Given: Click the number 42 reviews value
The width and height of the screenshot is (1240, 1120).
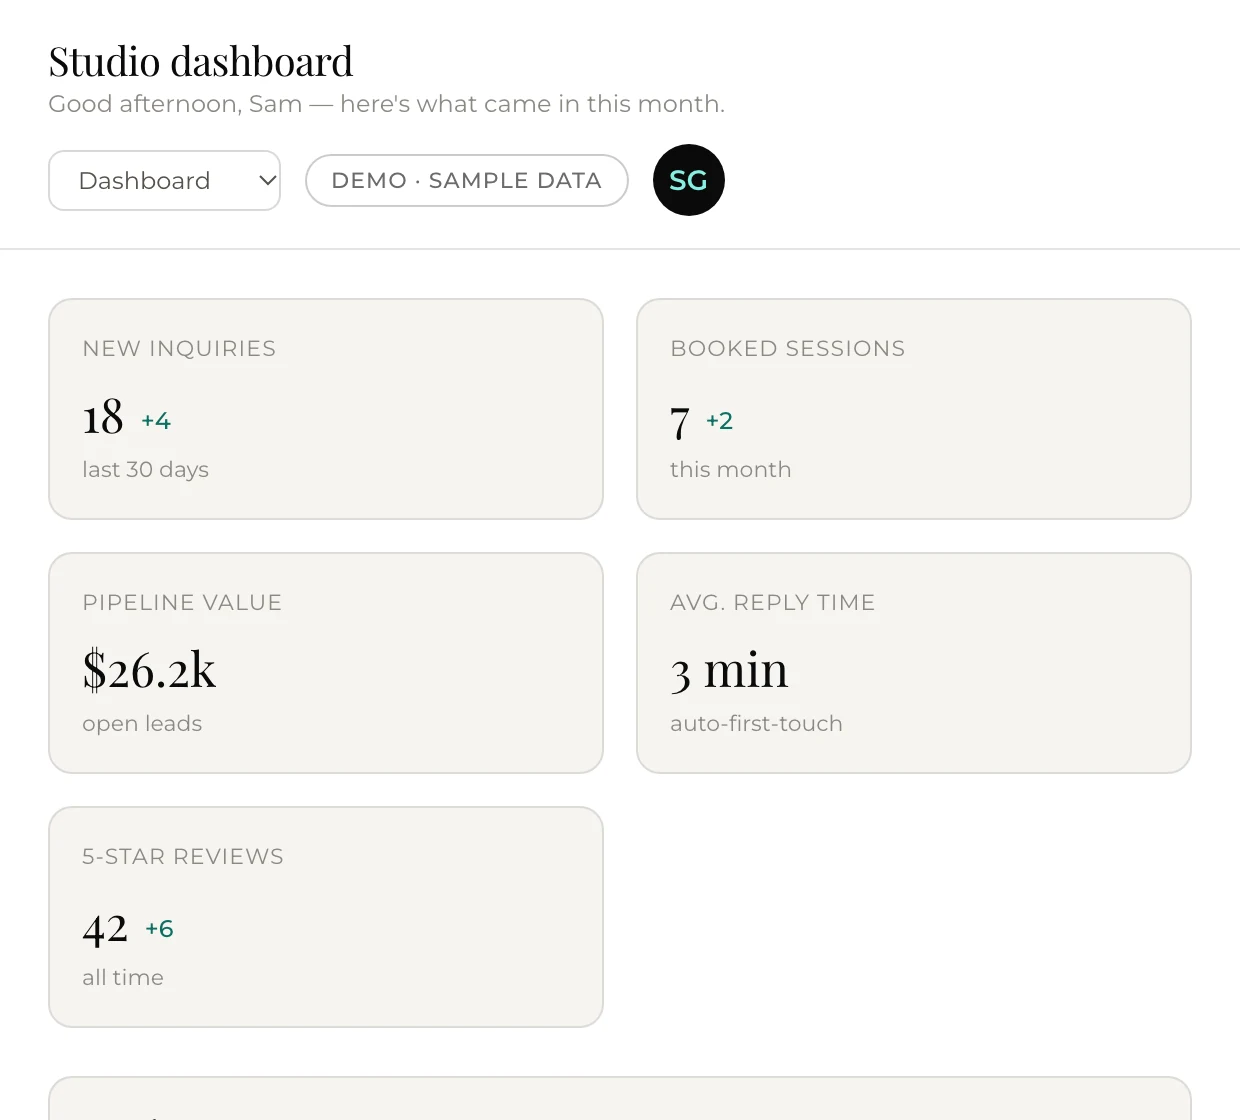Looking at the screenshot, I should (105, 929).
